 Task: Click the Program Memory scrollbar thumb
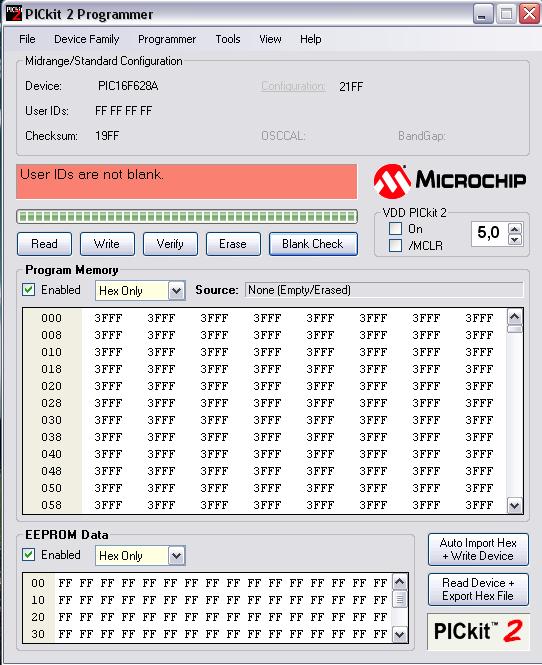tap(514, 330)
